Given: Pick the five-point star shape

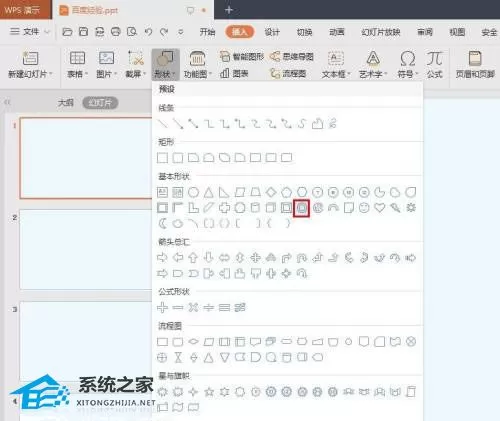Looking at the screenshot, I should [209, 392].
